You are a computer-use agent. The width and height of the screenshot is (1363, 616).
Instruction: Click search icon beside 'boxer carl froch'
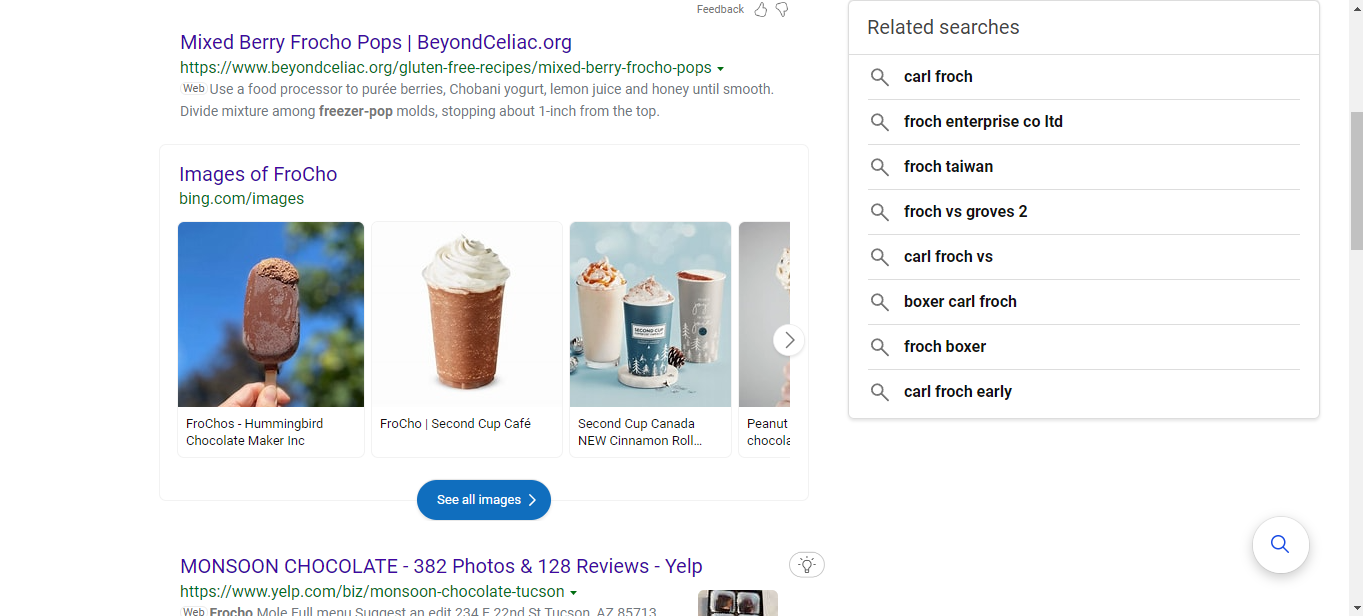[x=880, y=302]
